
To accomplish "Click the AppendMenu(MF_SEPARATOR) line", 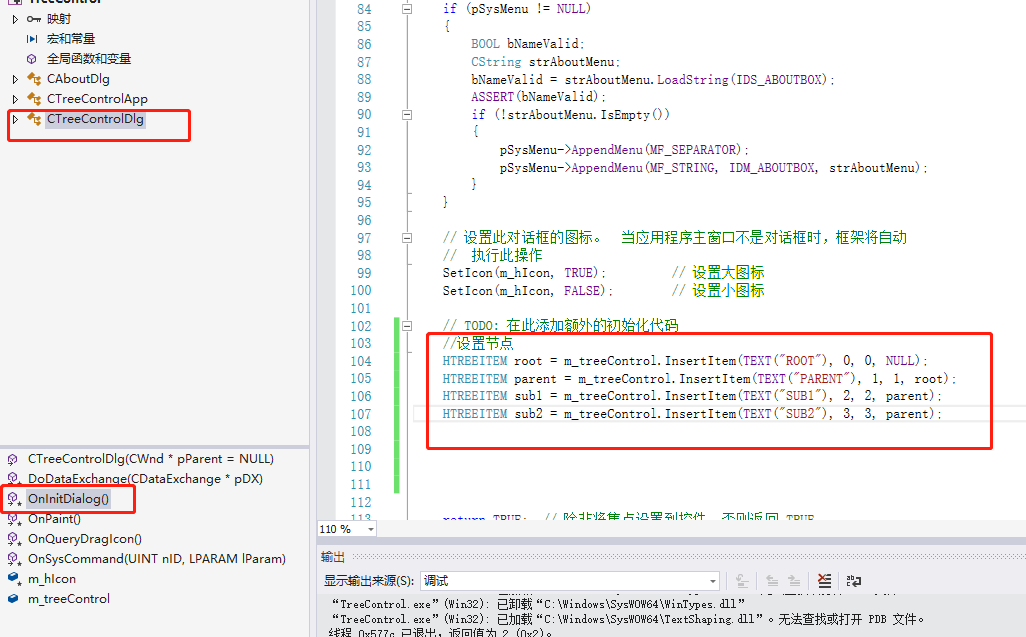I will click(624, 150).
